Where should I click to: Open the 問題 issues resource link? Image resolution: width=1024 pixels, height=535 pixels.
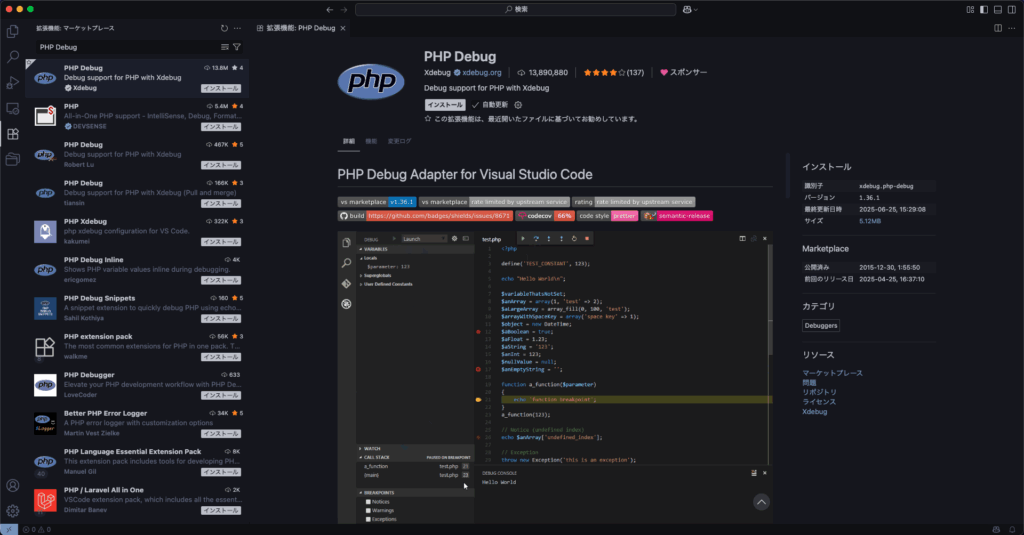coord(809,383)
